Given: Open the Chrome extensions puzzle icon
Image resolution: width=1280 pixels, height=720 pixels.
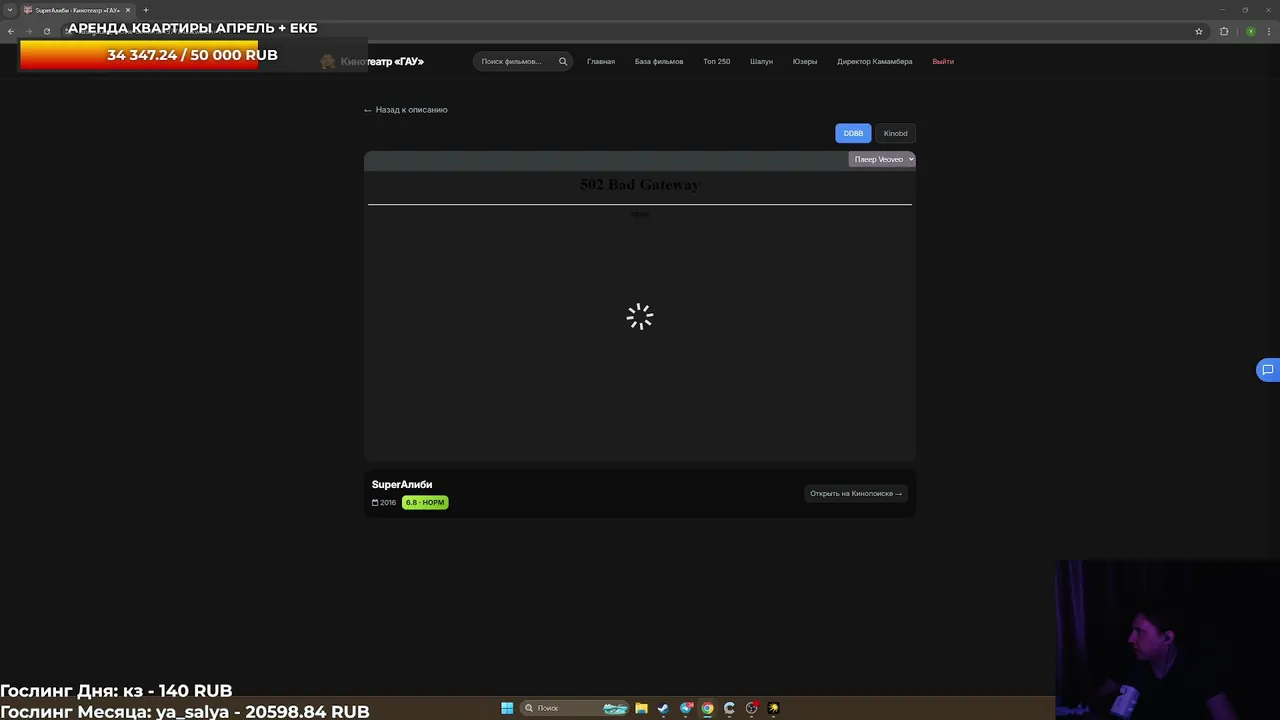Looking at the screenshot, I should [1224, 31].
